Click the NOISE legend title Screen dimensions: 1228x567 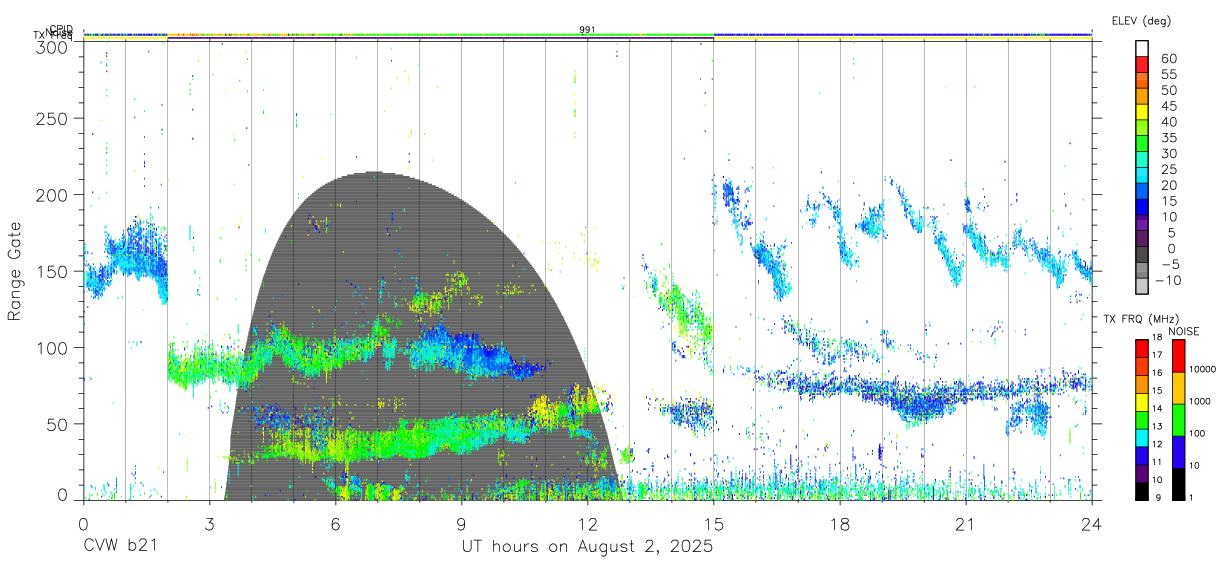click(x=1184, y=331)
